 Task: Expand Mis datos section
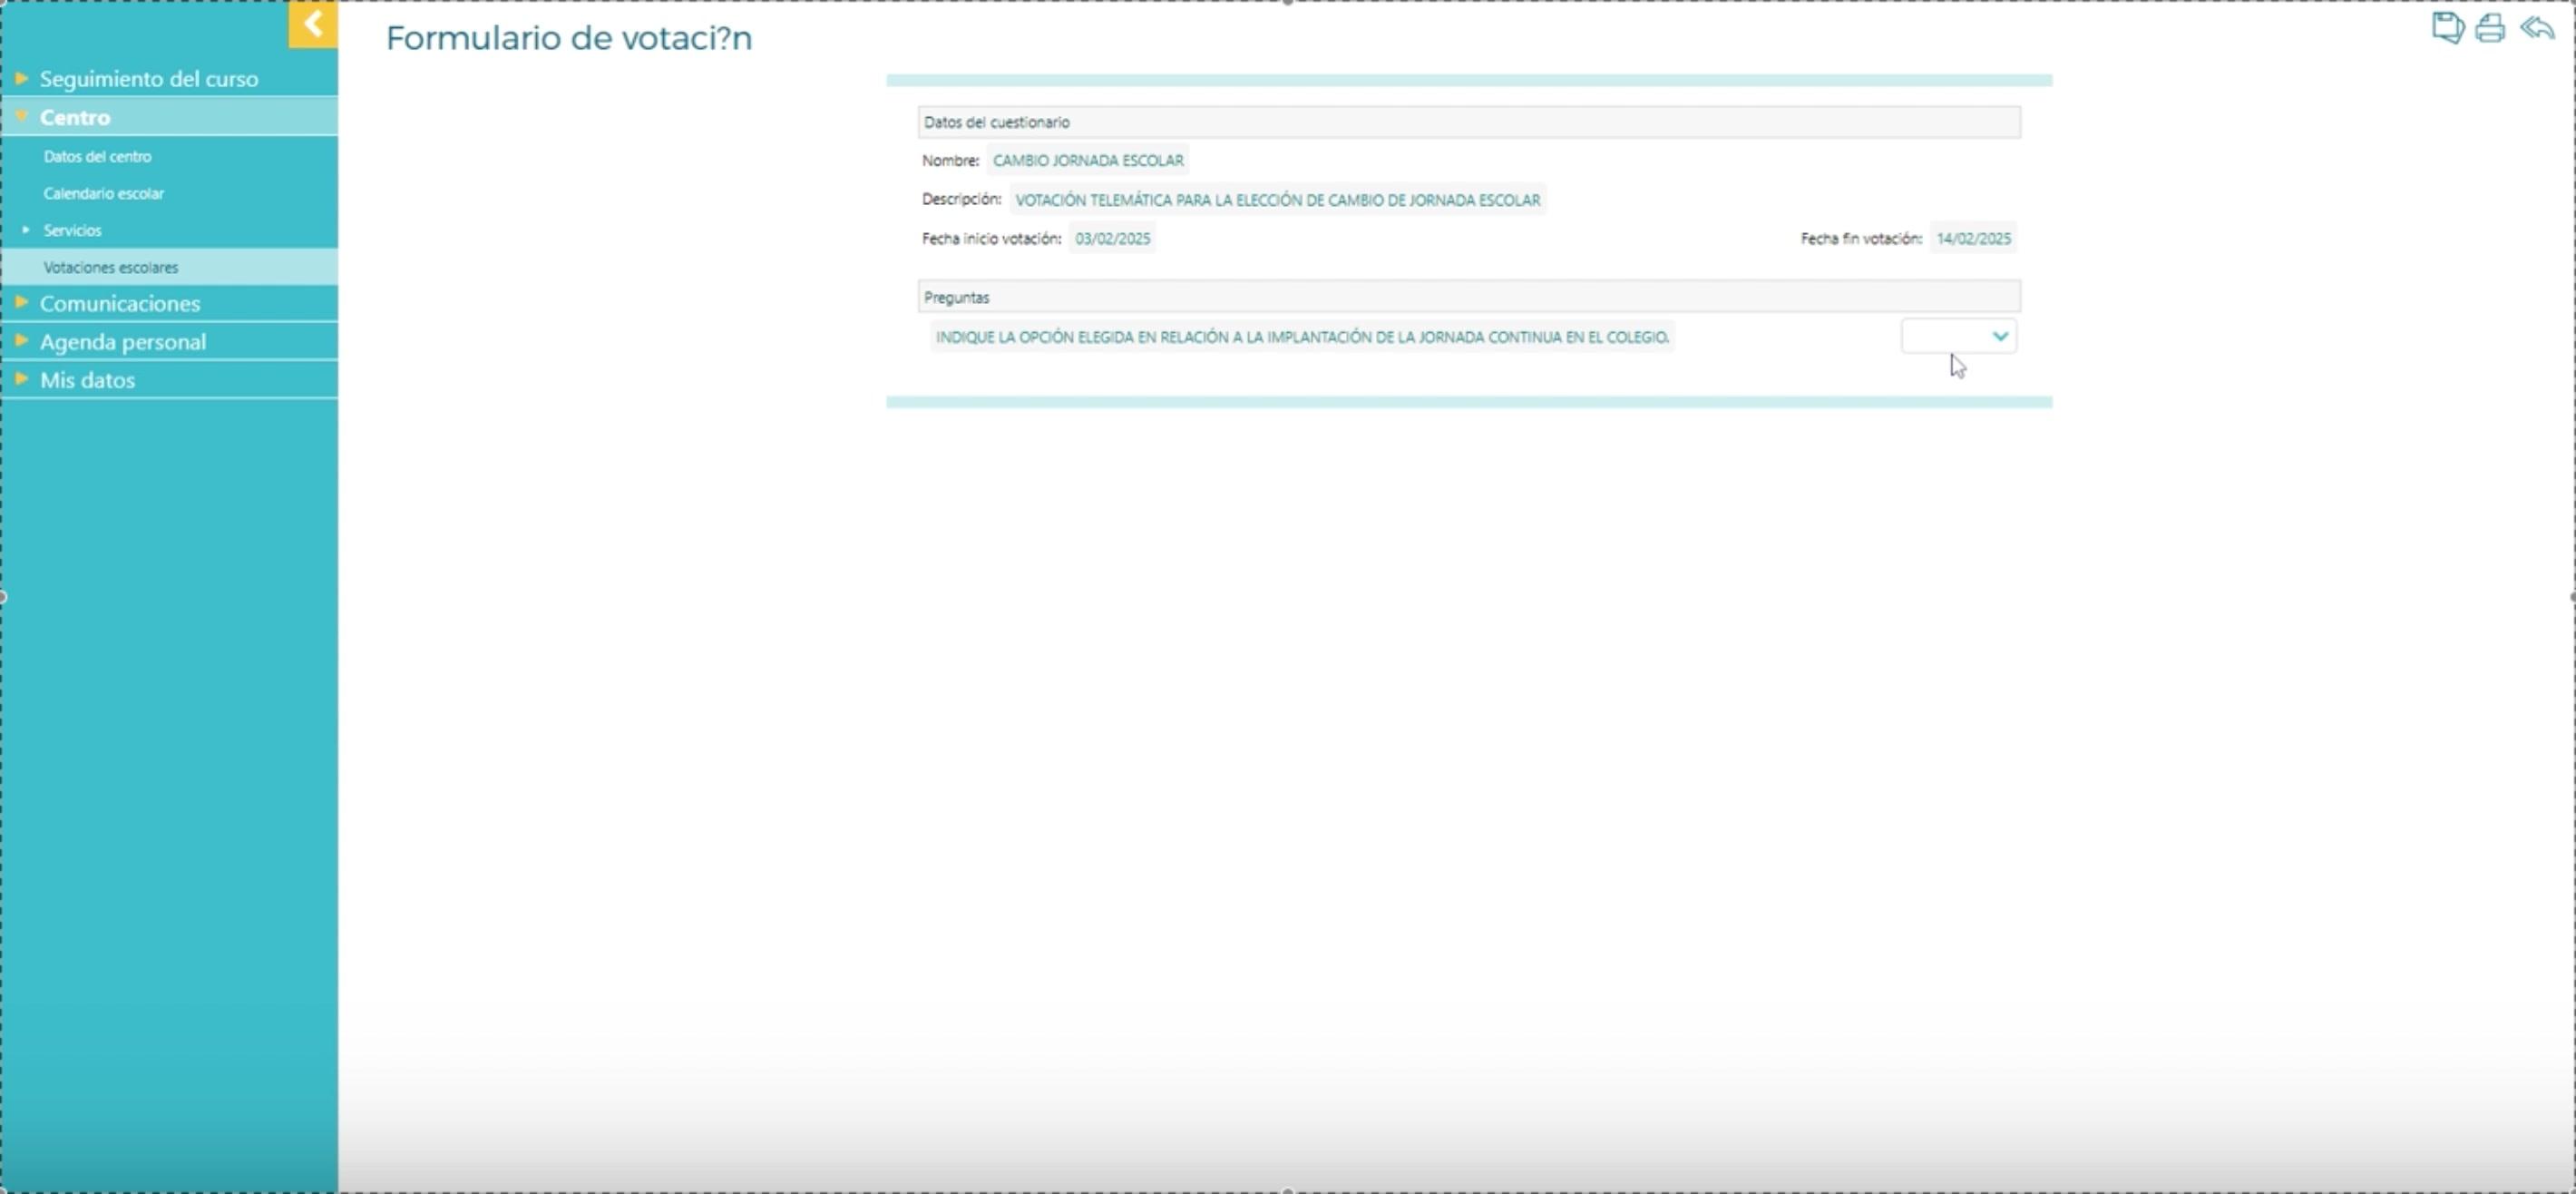pos(87,380)
